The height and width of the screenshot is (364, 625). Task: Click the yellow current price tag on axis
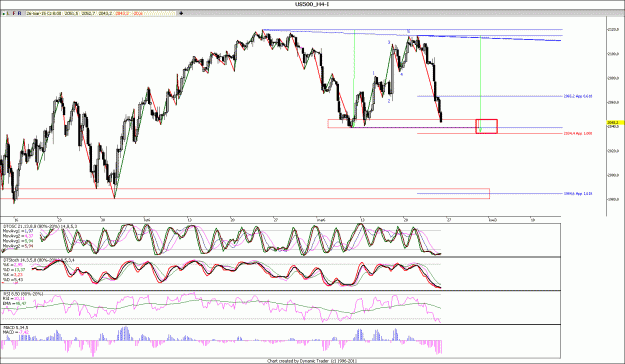click(615, 122)
